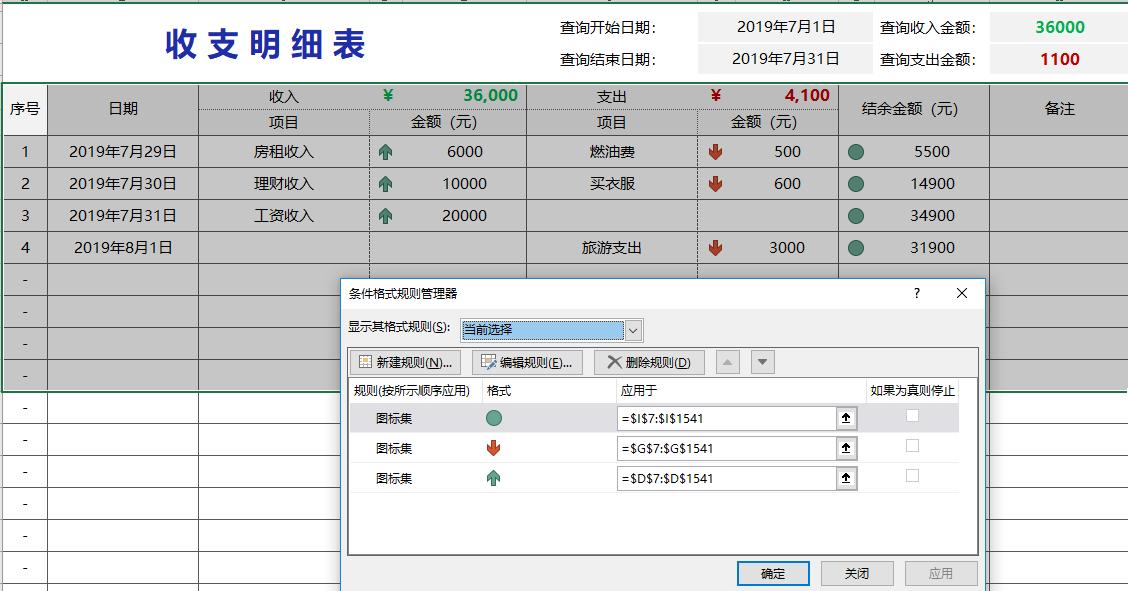Click the 关闭 button
The width and height of the screenshot is (1128, 591).
click(x=857, y=573)
